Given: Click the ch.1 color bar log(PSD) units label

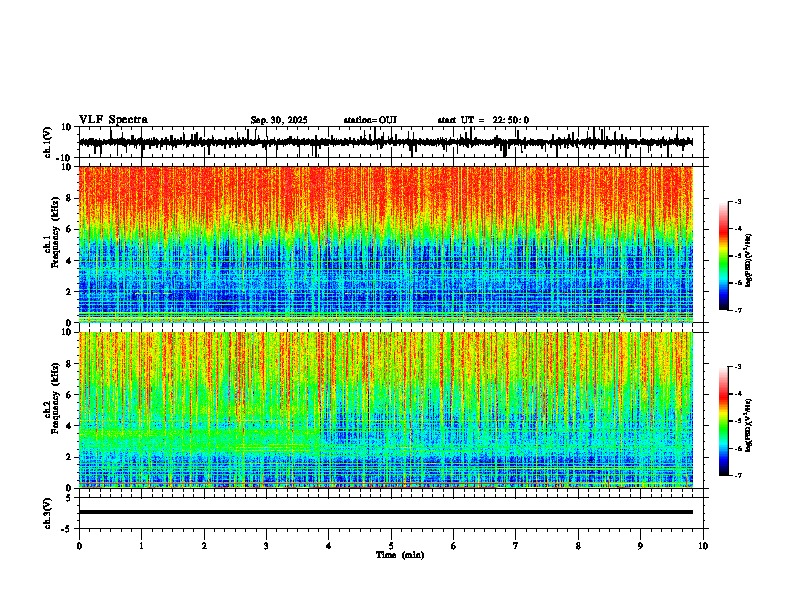Looking at the screenshot, I should click(x=748, y=261).
